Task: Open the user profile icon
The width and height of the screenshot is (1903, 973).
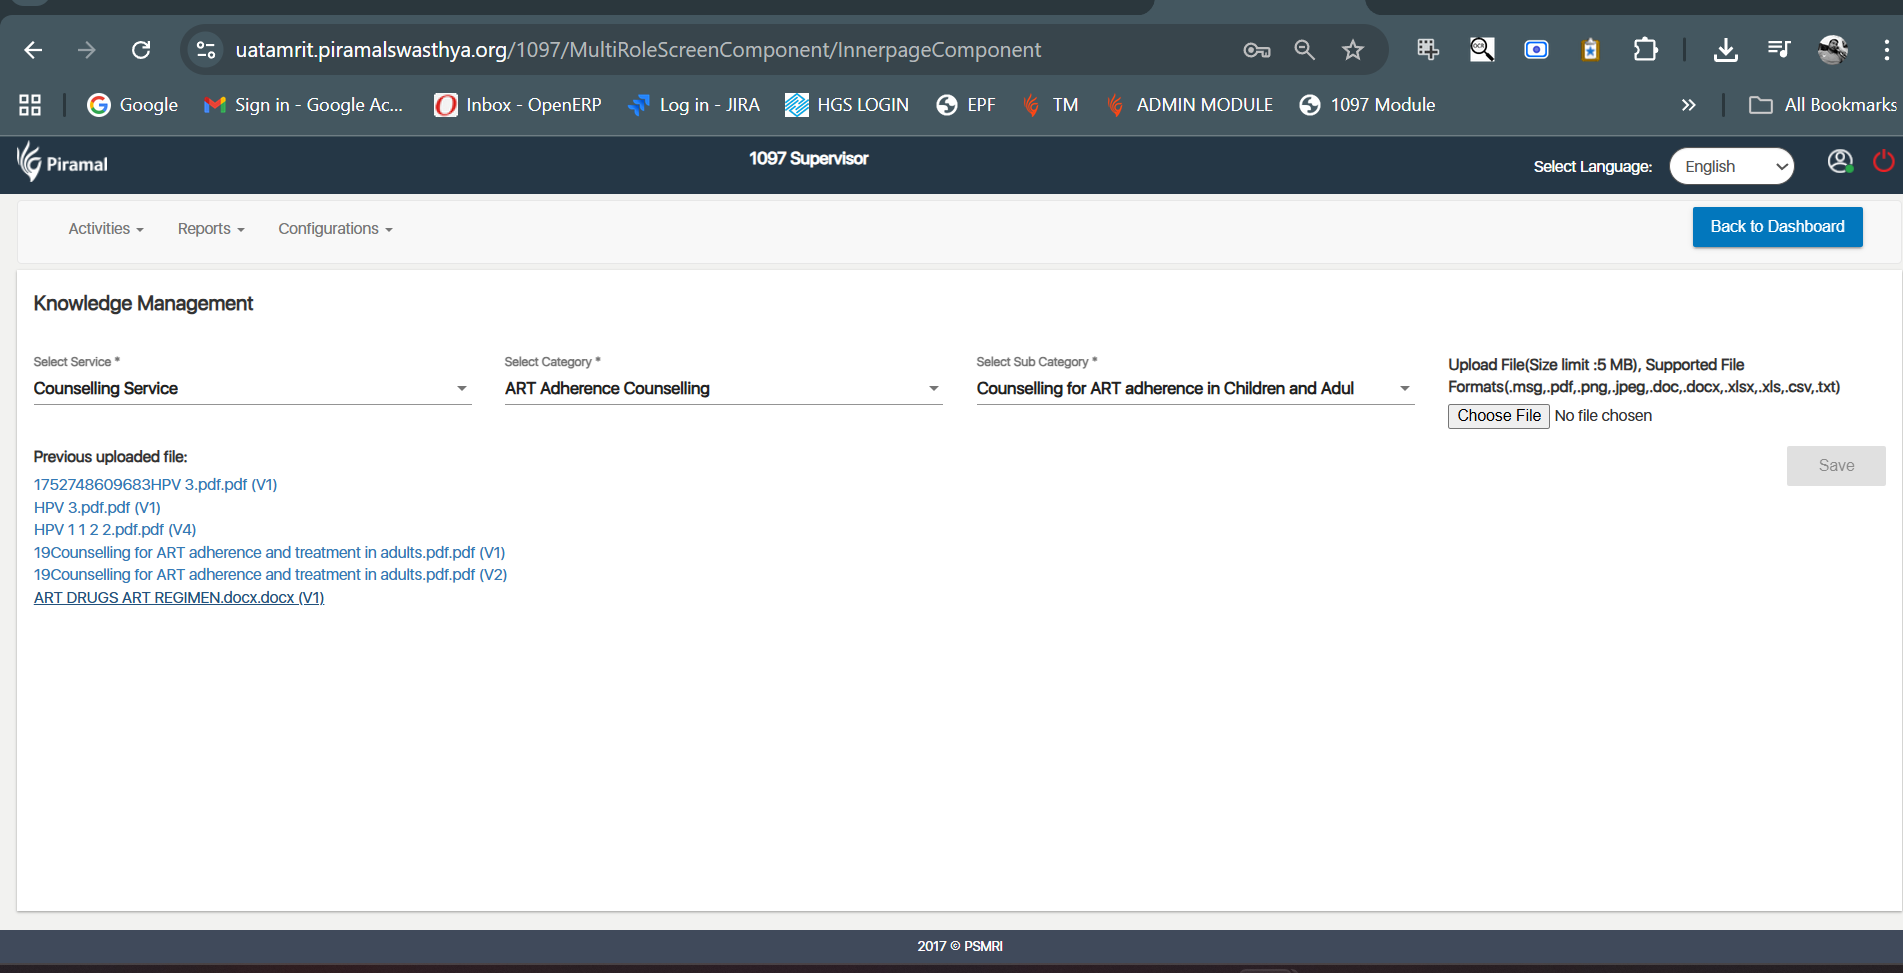Action: tap(1840, 161)
